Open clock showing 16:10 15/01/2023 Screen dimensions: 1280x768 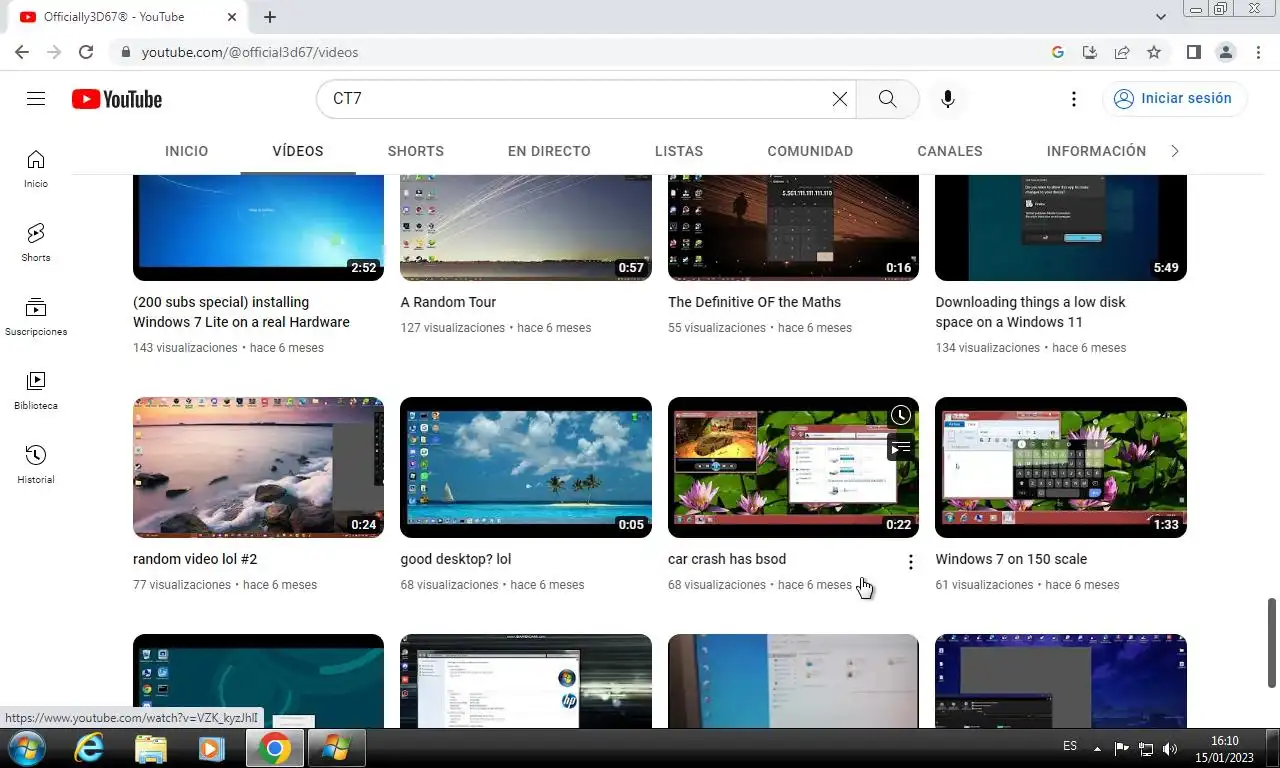tap(1225, 749)
